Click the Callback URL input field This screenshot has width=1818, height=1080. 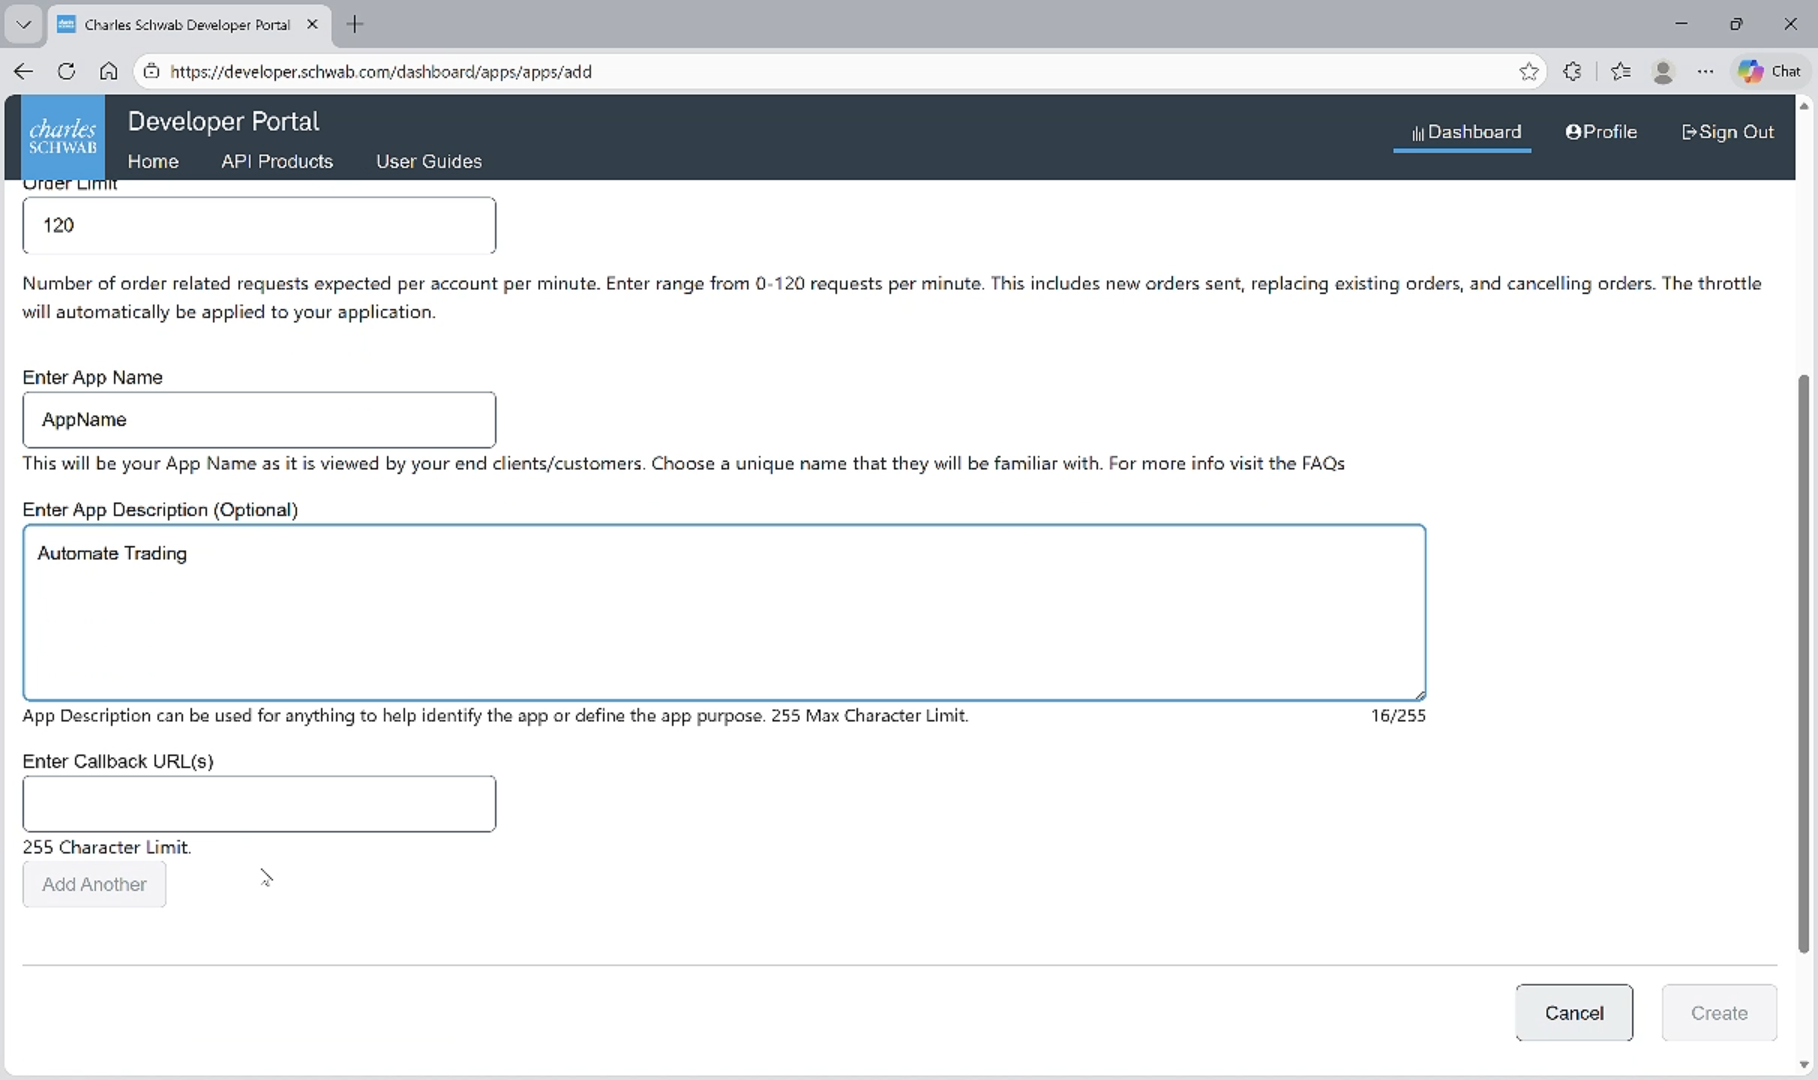(258, 803)
